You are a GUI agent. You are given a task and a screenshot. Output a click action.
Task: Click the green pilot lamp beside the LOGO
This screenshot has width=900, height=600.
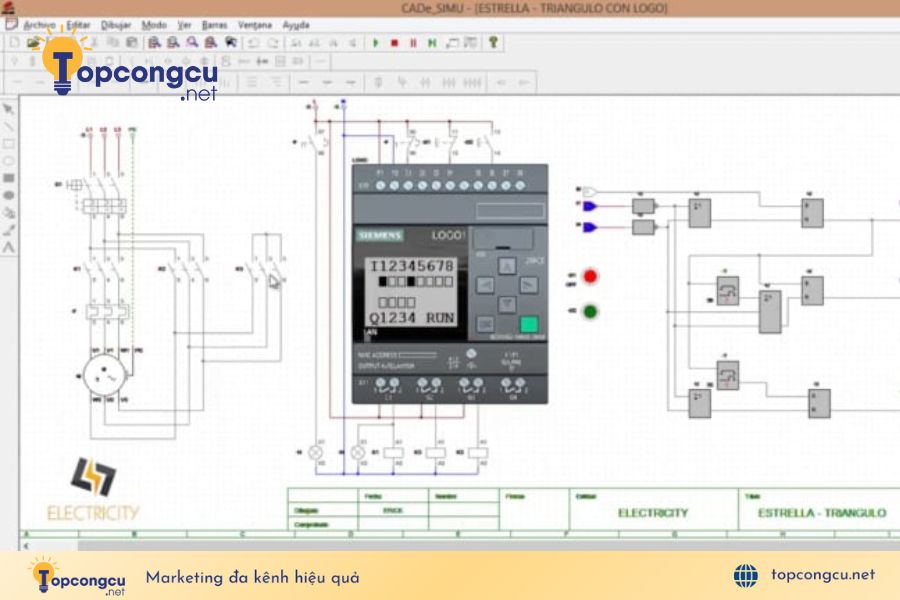click(x=590, y=312)
